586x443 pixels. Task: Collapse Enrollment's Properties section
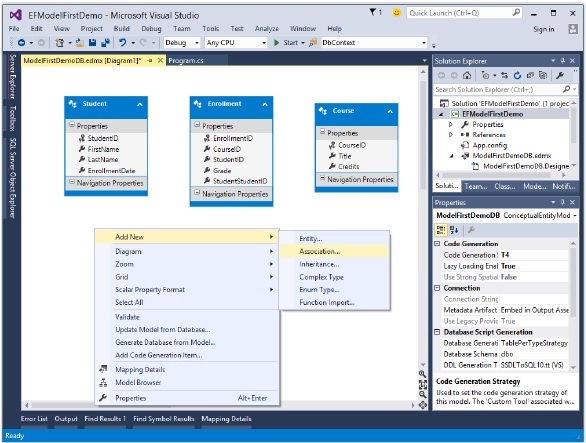tap(197, 125)
